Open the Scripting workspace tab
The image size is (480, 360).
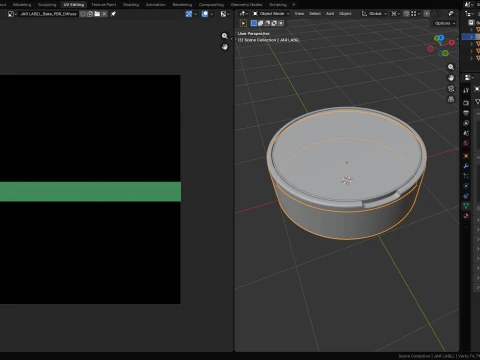(x=278, y=5)
